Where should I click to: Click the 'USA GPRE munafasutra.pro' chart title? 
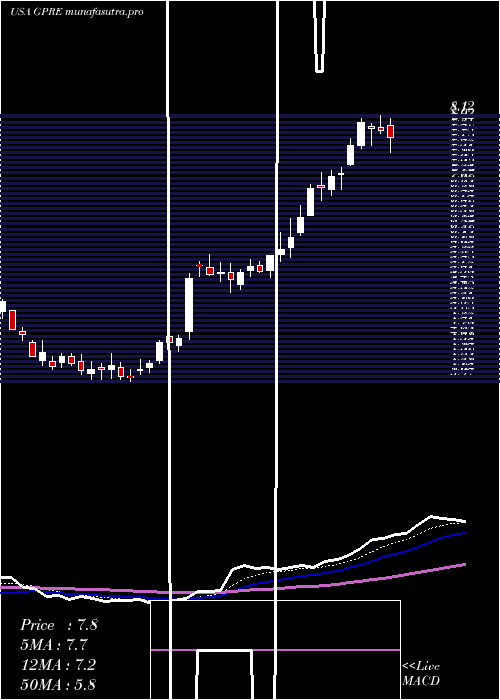pos(77,12)
